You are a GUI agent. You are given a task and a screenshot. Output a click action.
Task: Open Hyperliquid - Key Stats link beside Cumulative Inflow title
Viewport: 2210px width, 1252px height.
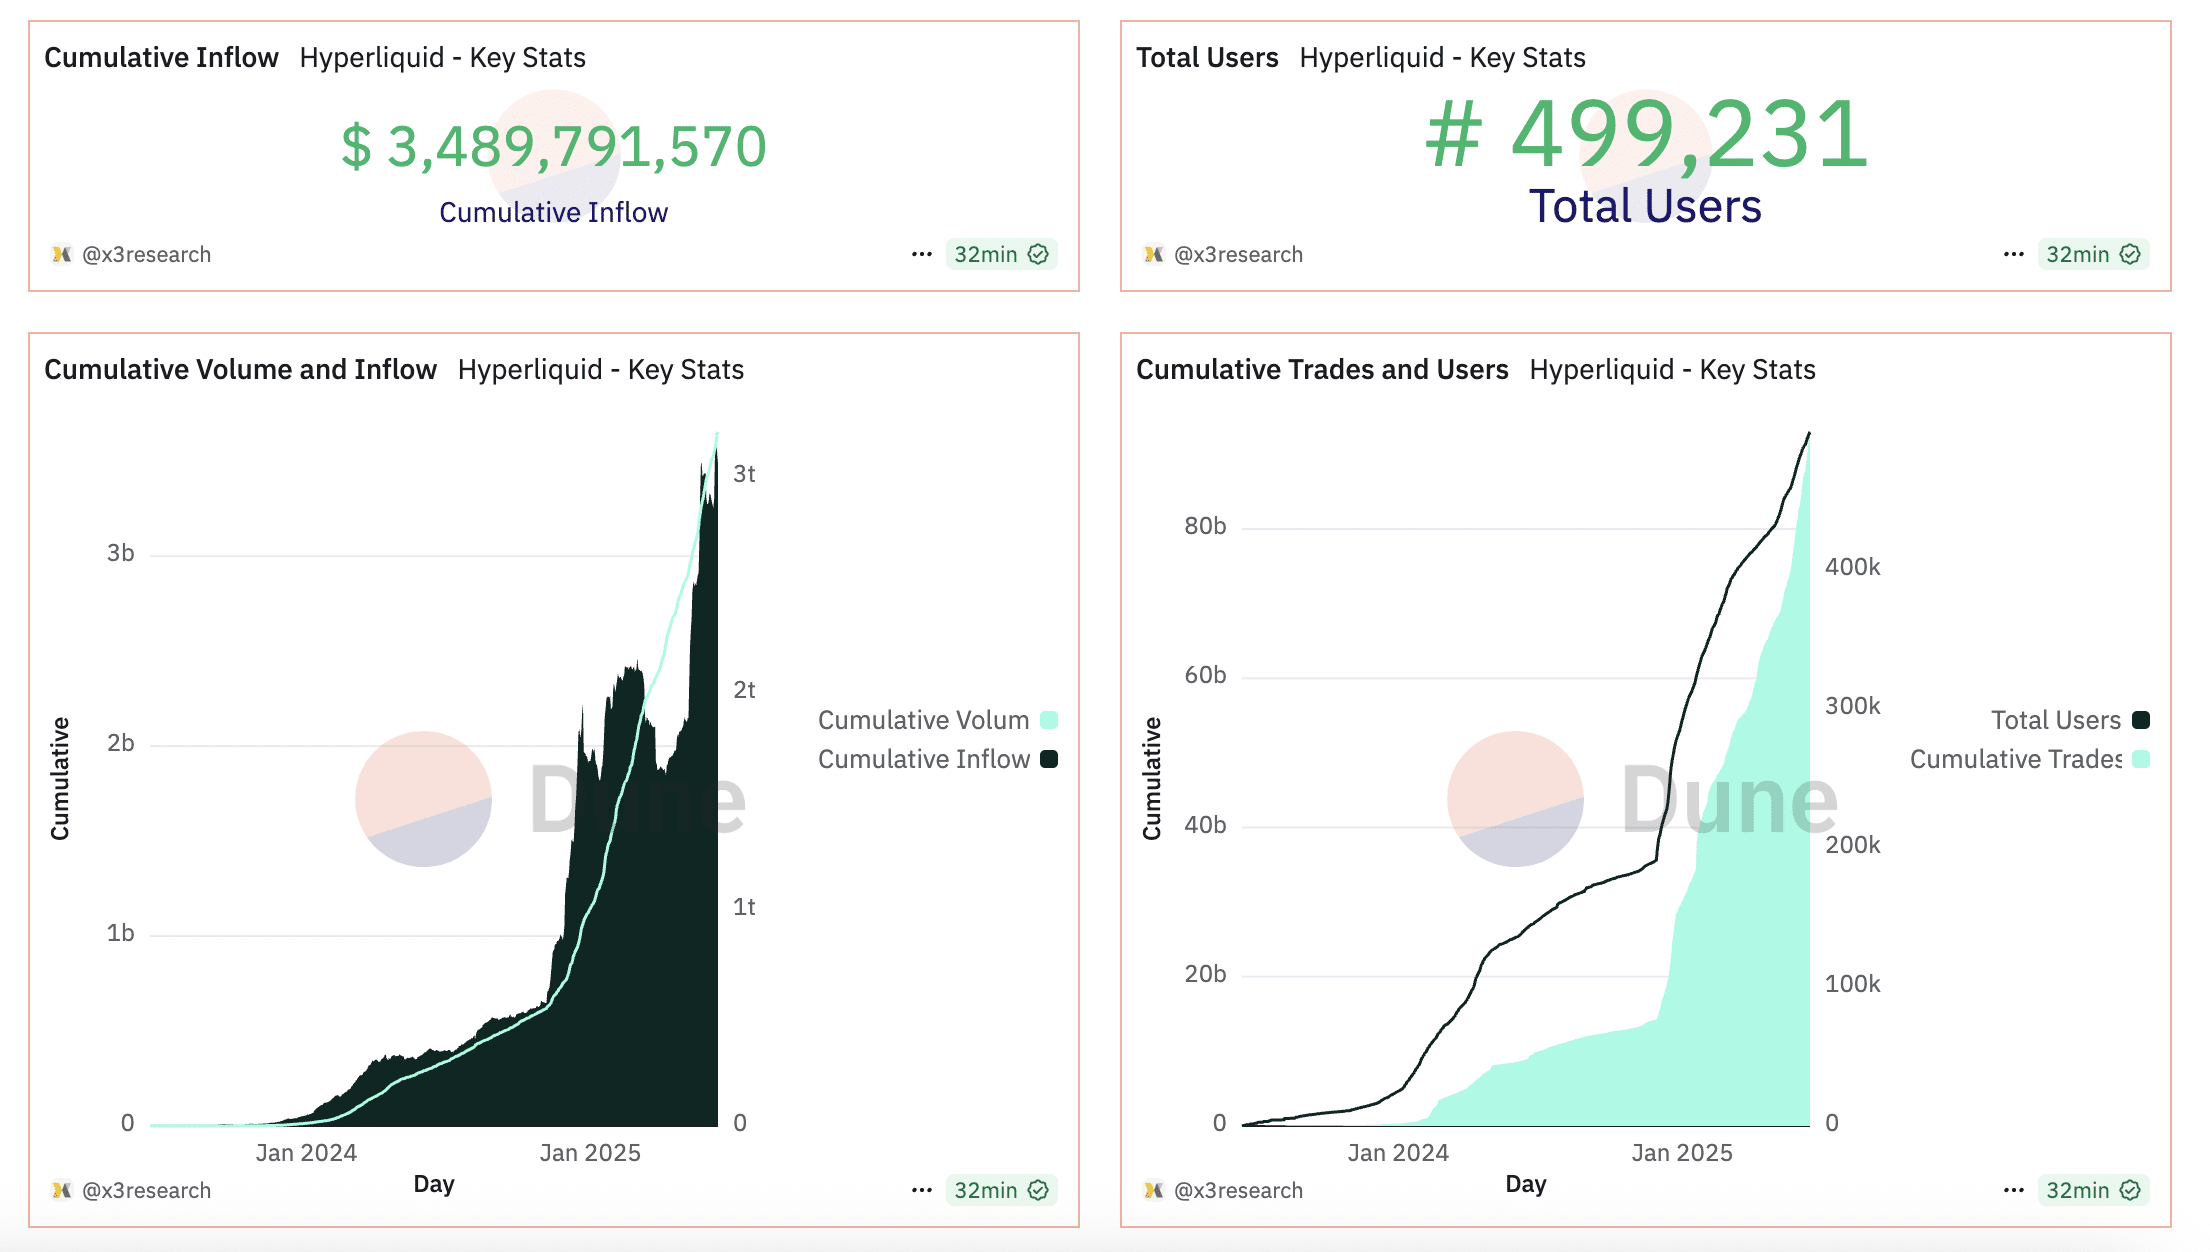pyautogui.click(x=443, y=58)
